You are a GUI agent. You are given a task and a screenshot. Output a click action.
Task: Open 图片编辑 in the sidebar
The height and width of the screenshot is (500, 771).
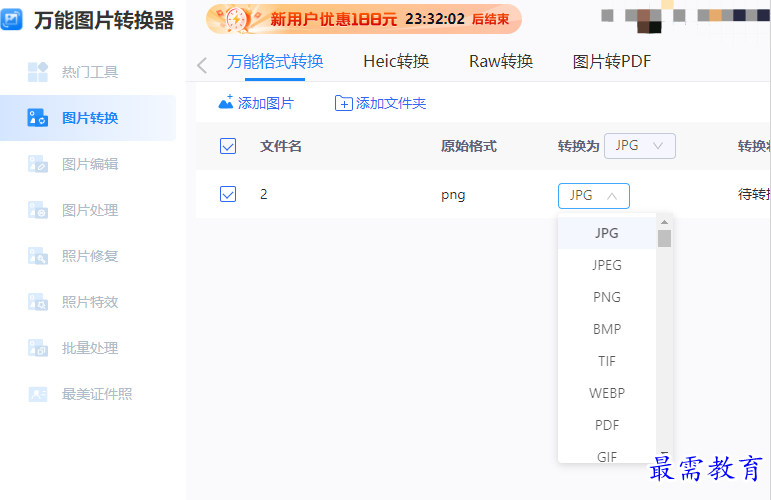point(88,164)
